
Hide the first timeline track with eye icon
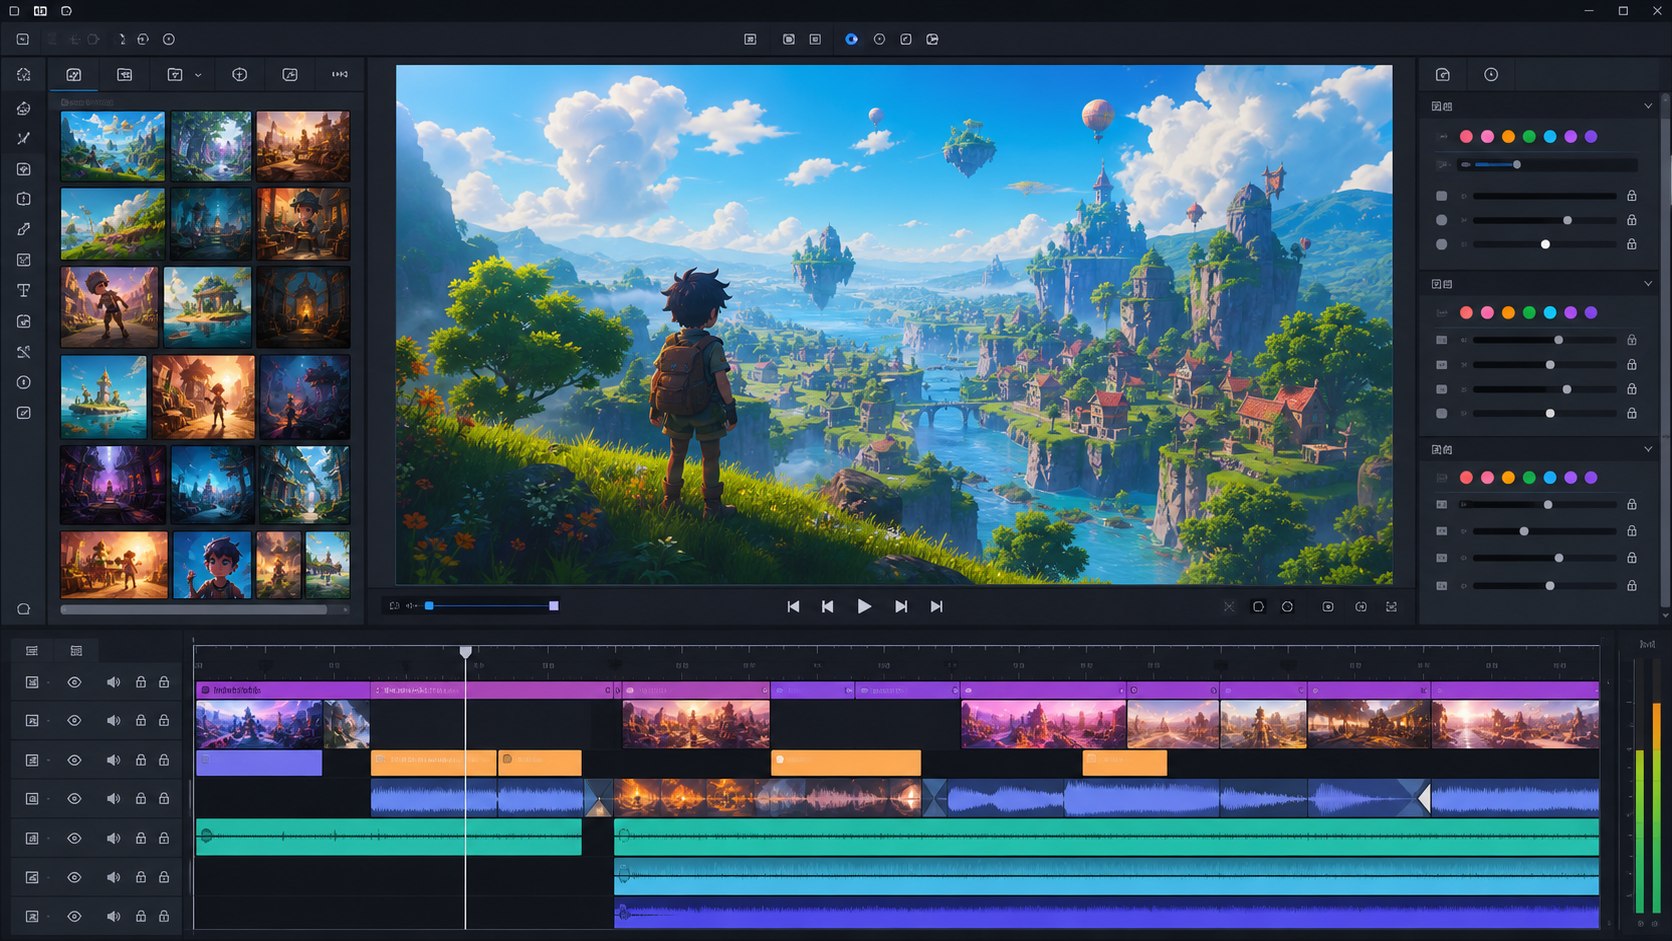click(x=74, y=682)
